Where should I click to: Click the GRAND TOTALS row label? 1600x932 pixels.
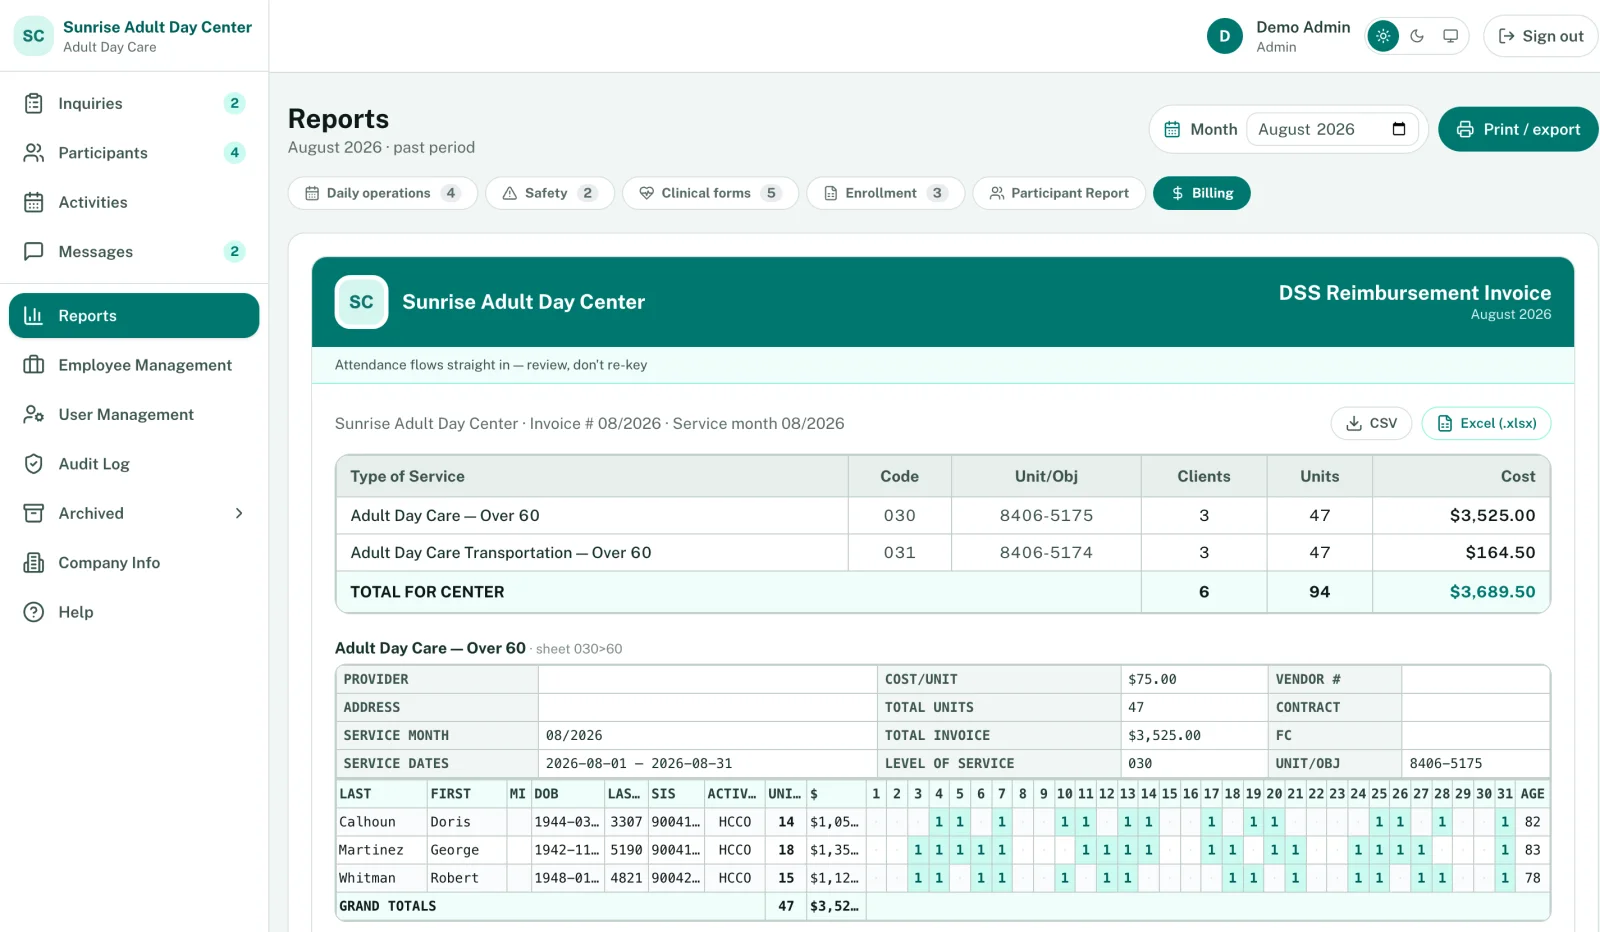(388, 906)
